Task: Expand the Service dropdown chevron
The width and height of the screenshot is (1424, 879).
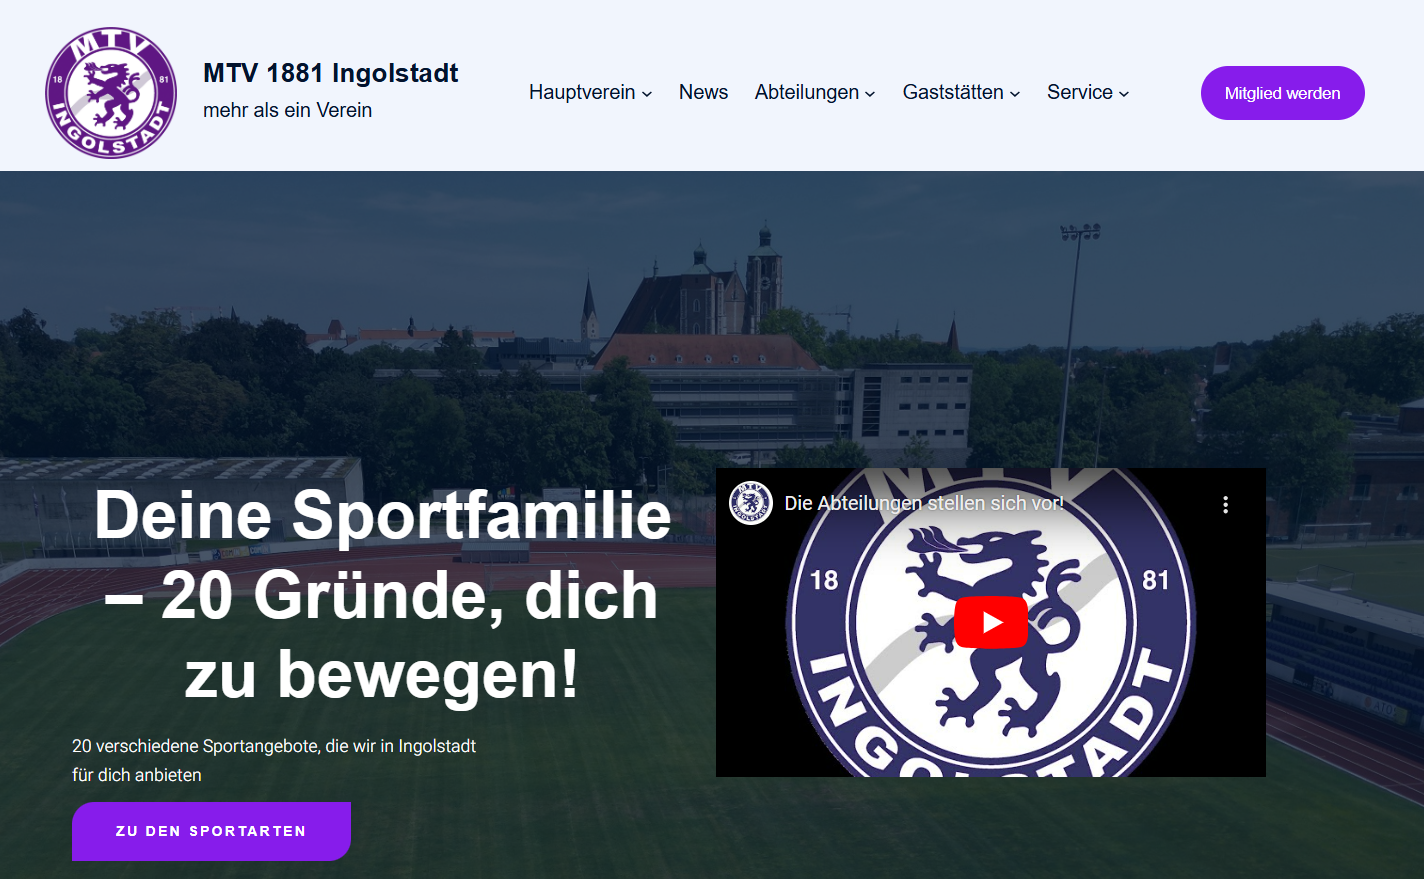Action: click(x=1124, y=93)
